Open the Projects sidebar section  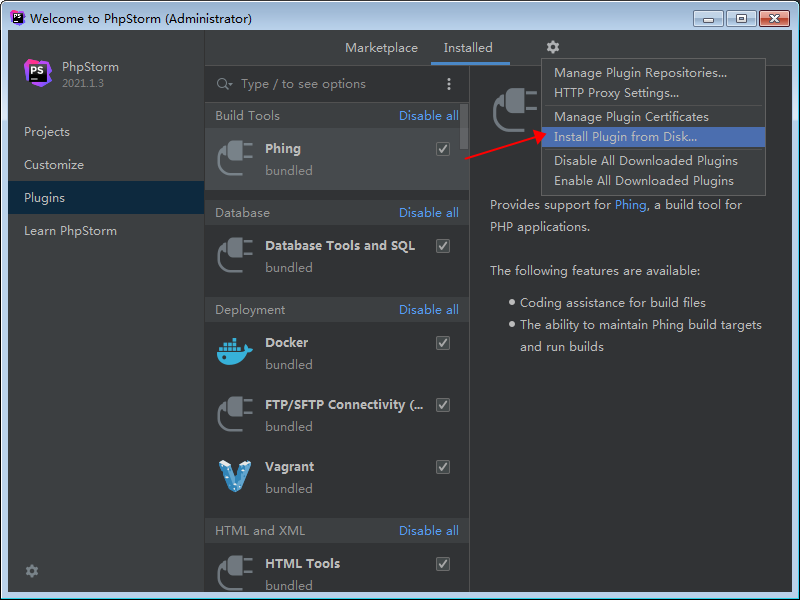[x=106, y=132]
